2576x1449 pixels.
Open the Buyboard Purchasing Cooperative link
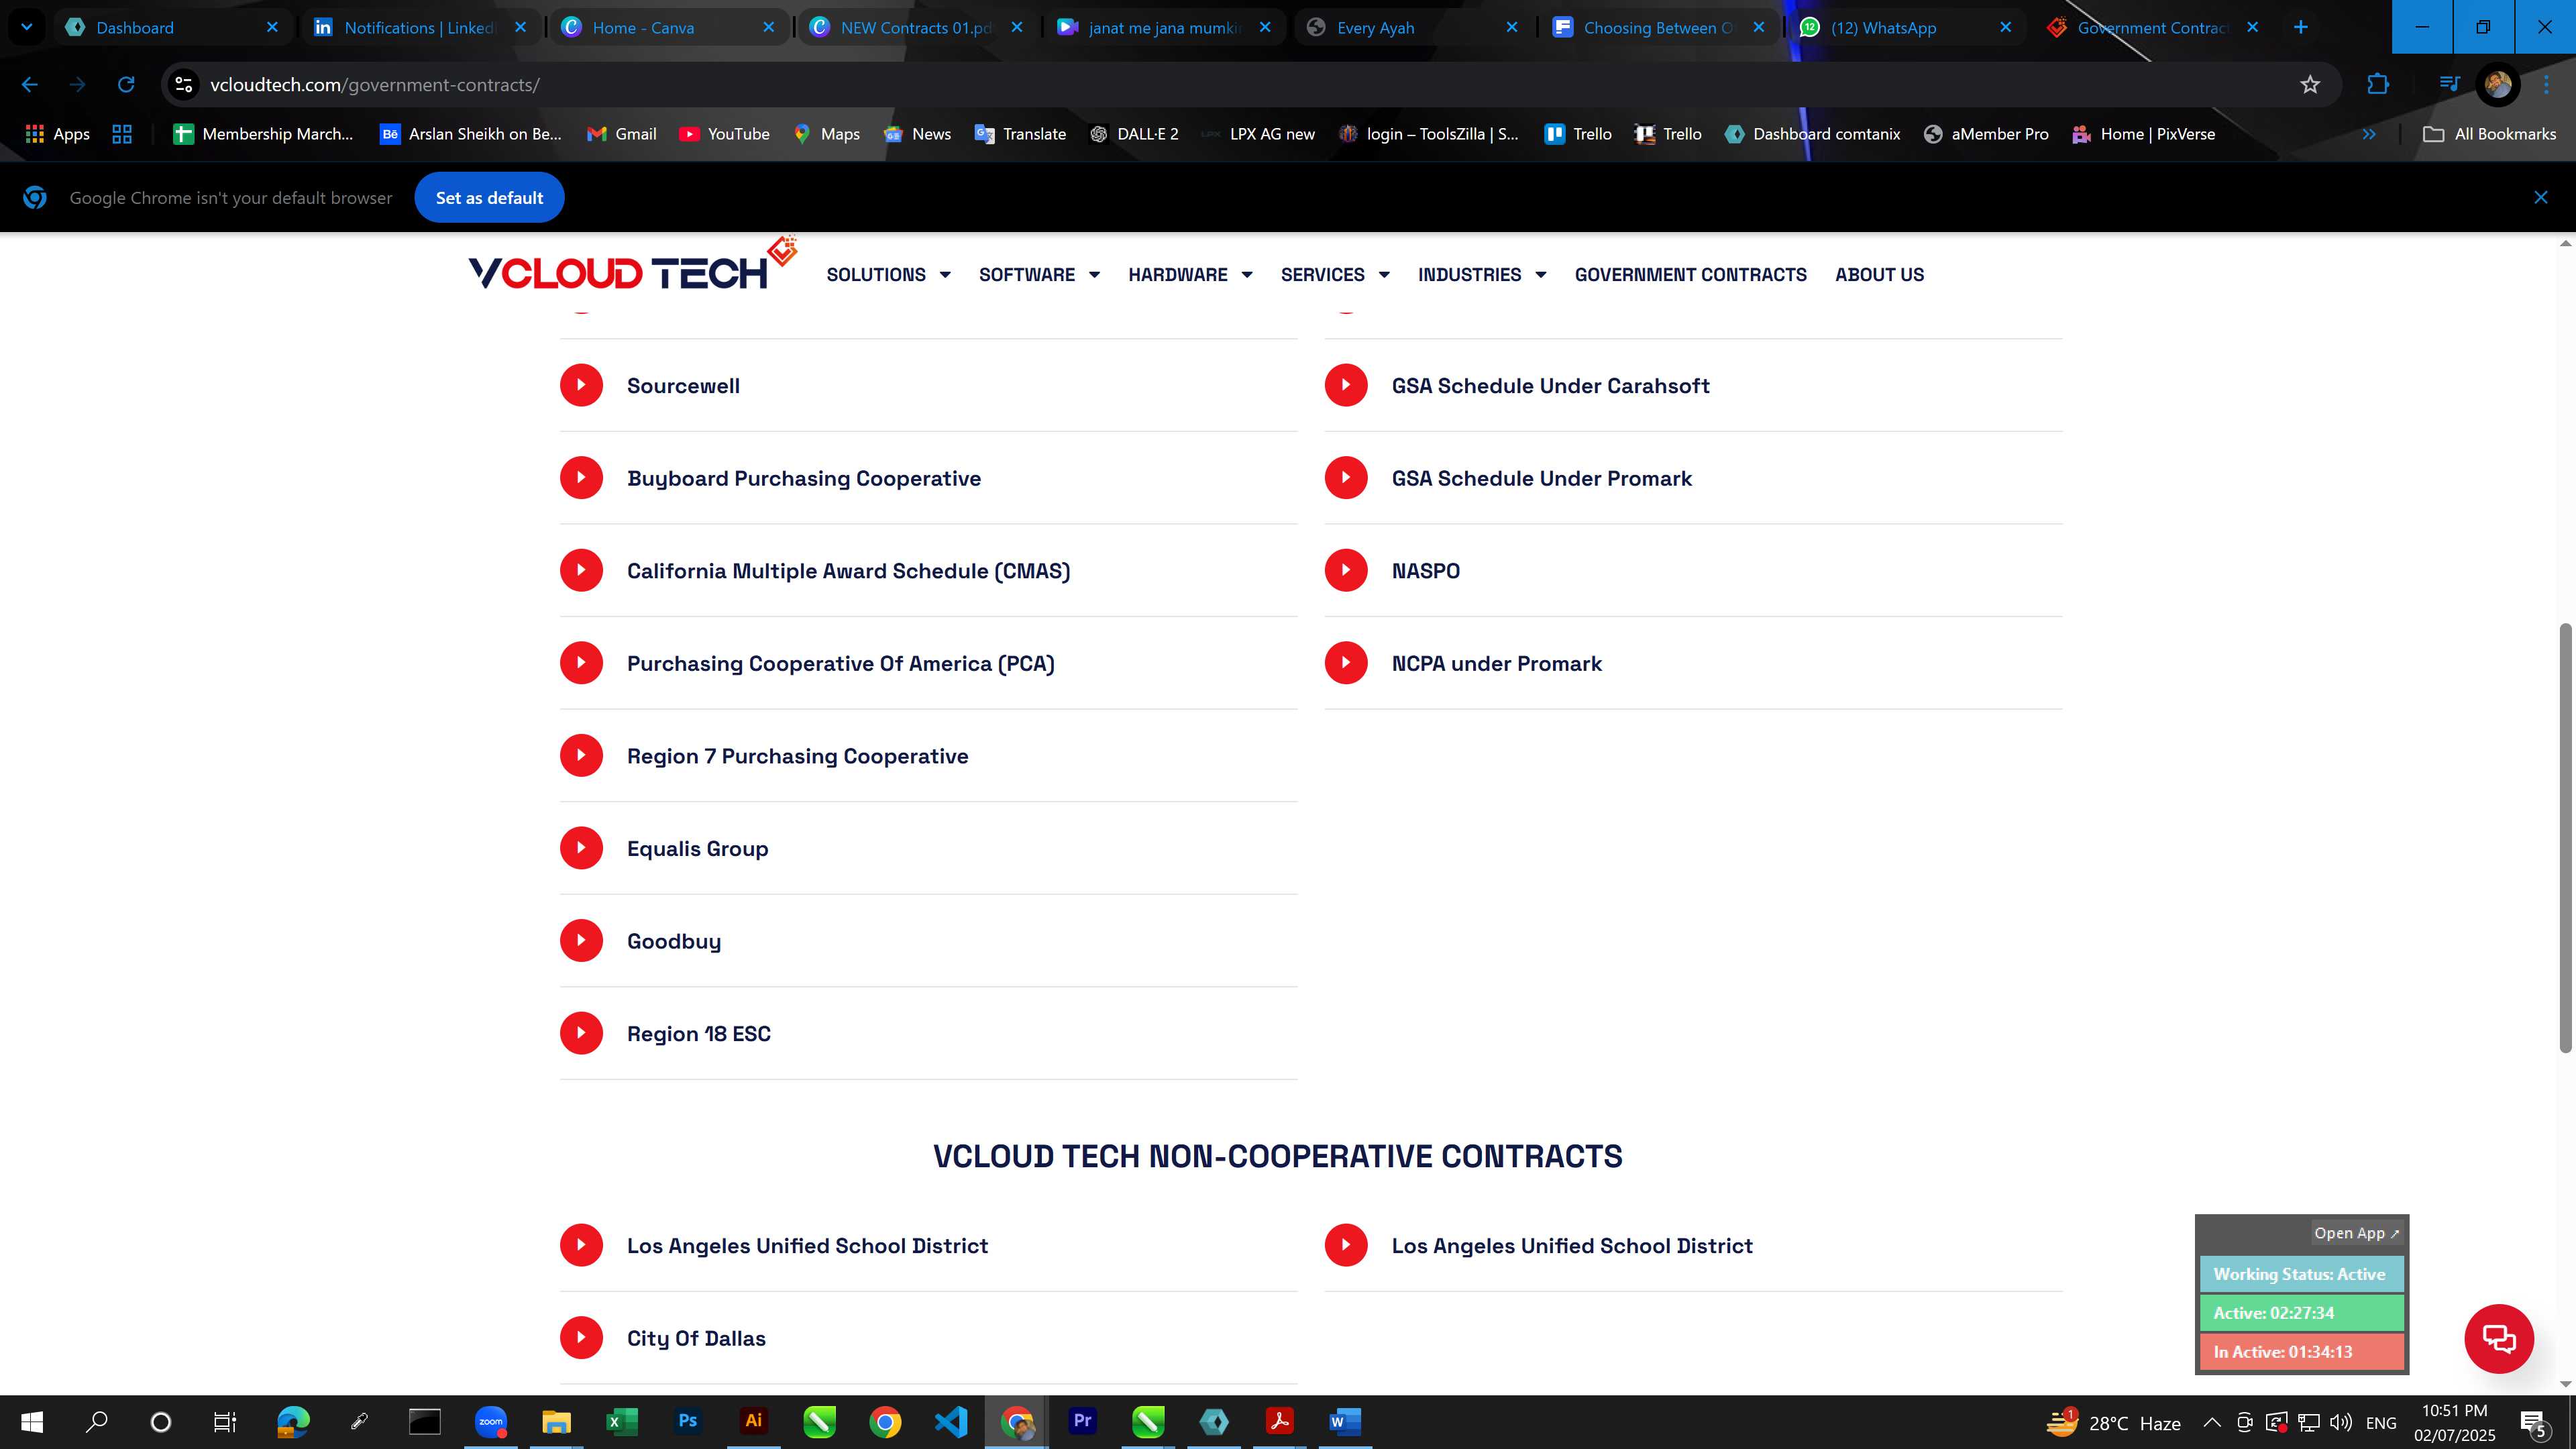click(804, 478)
